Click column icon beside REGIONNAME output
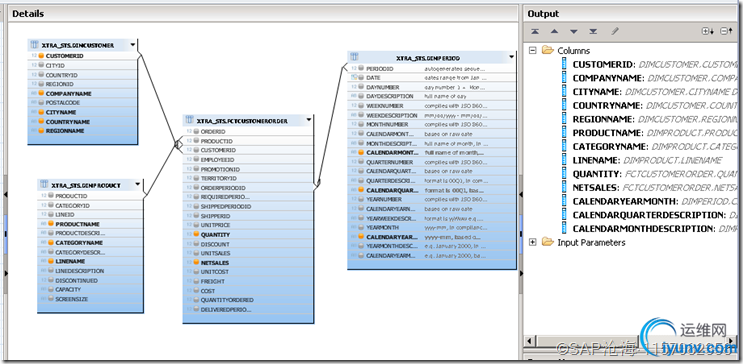Image resolution: width=743 pixels, height=364 pixels. tap(564, 119)
